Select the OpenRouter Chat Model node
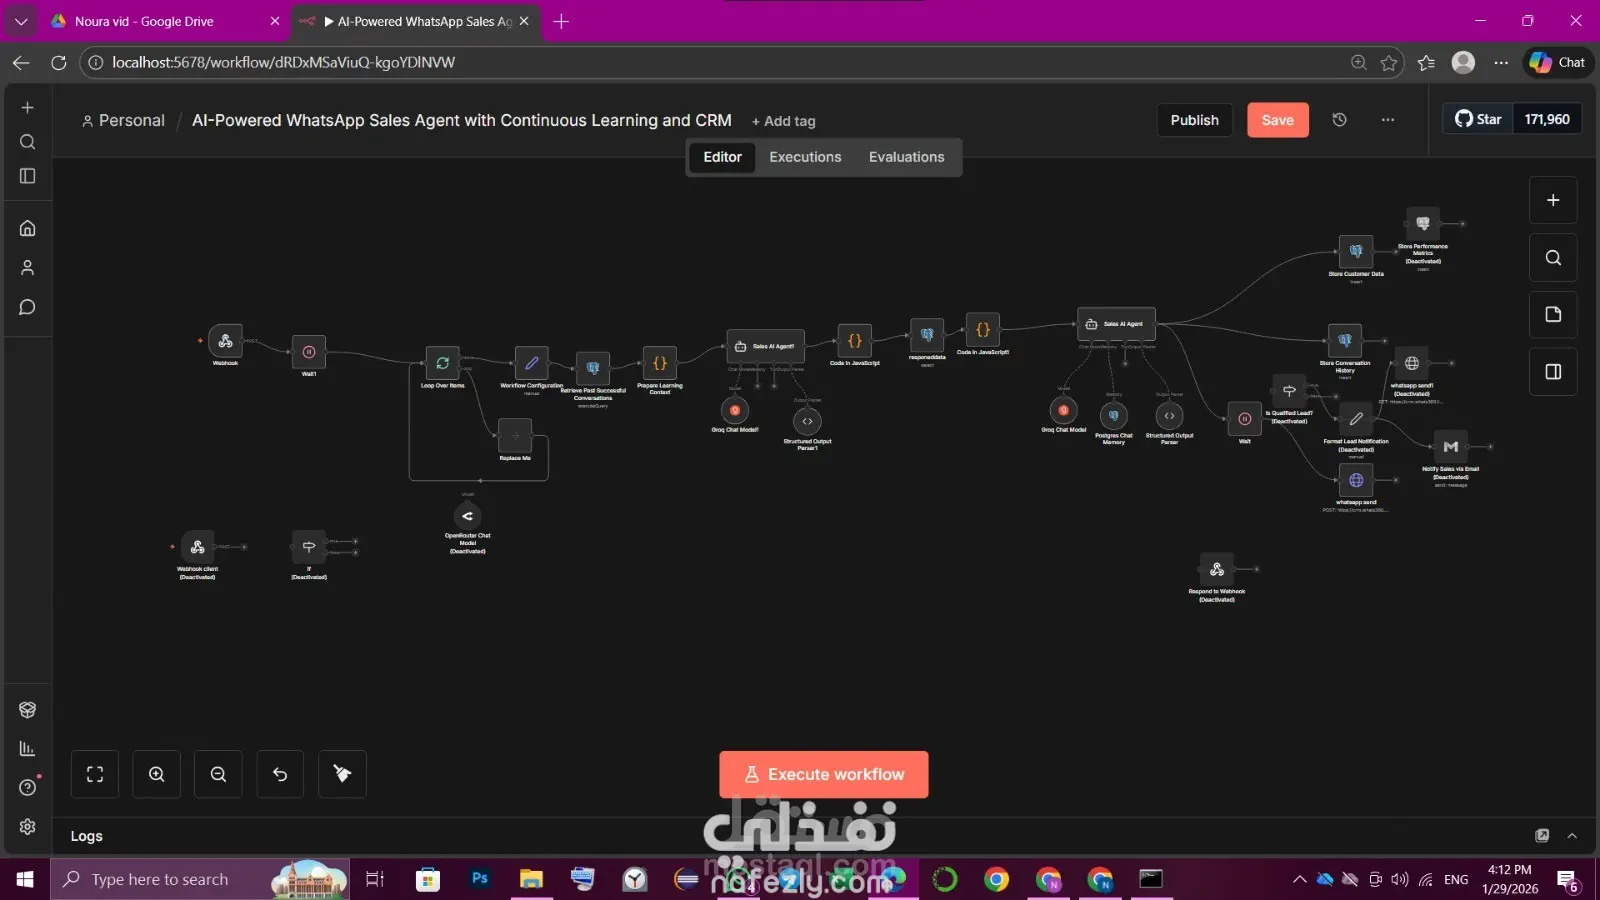This screenshot has height=900, width=1600. tap(467, 516)
